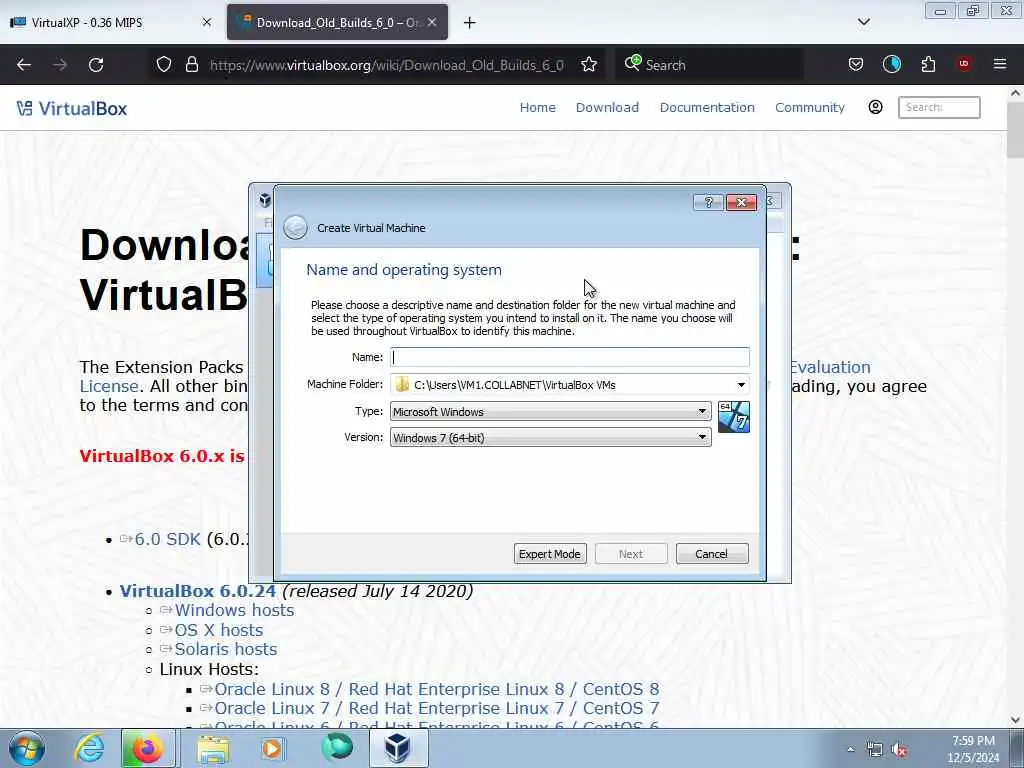Click the page vertical scrollbar thumb

[x=1015, y=129]
